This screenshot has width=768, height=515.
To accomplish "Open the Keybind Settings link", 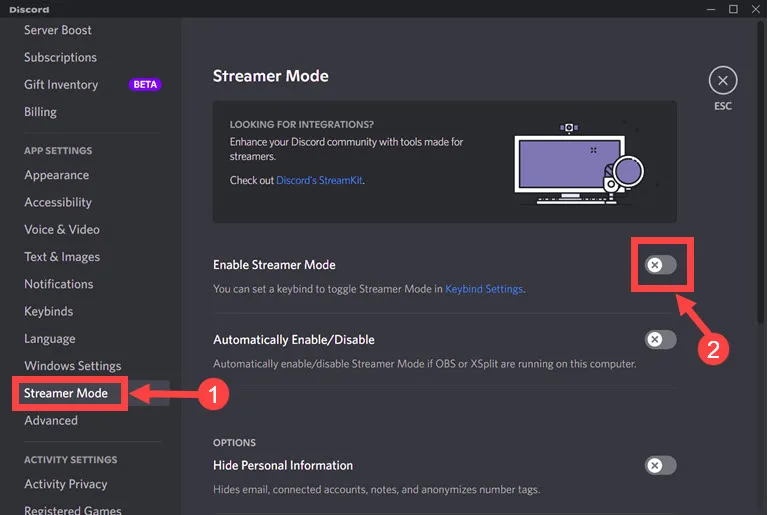I will [484, 289].
